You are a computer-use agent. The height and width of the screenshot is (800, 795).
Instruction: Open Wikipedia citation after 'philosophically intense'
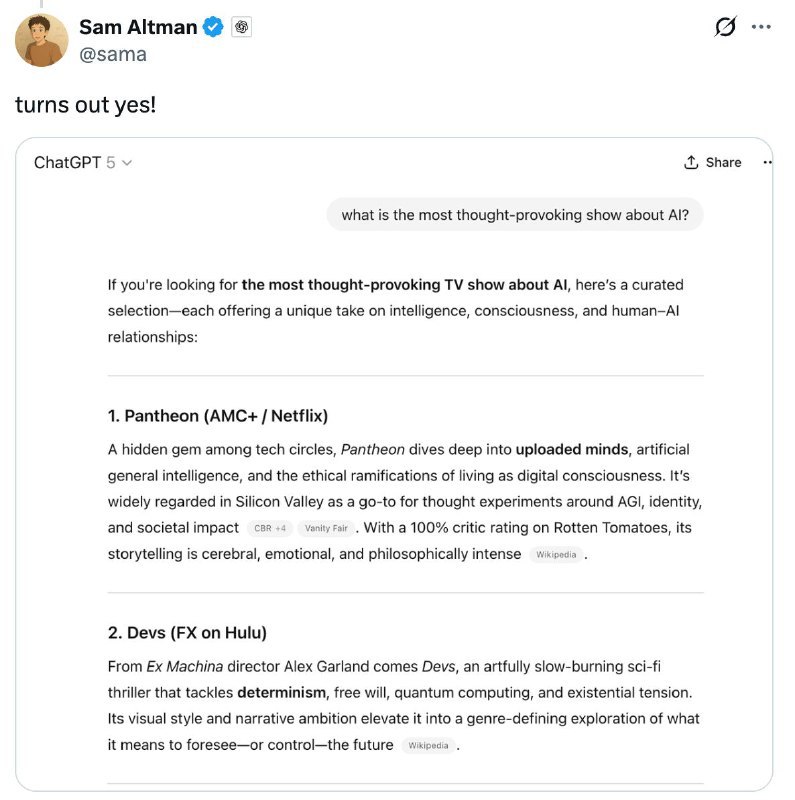tap(555, 554)
